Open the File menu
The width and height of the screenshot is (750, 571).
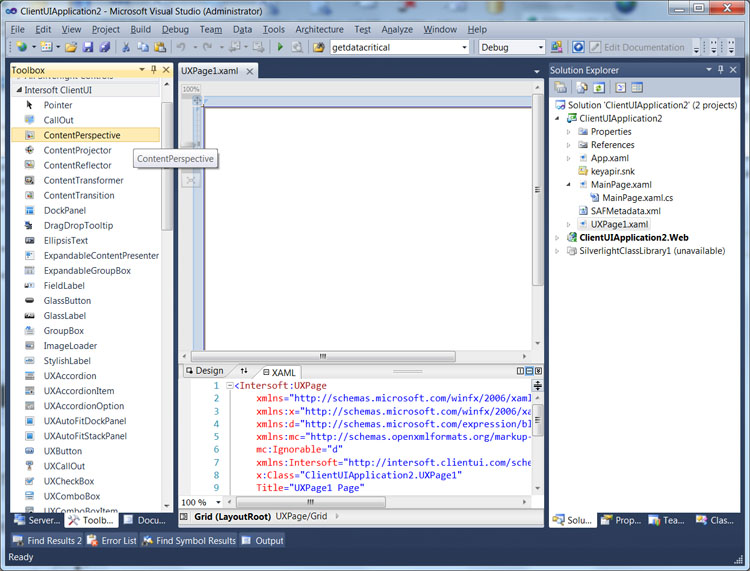click(x=18, y=29)
